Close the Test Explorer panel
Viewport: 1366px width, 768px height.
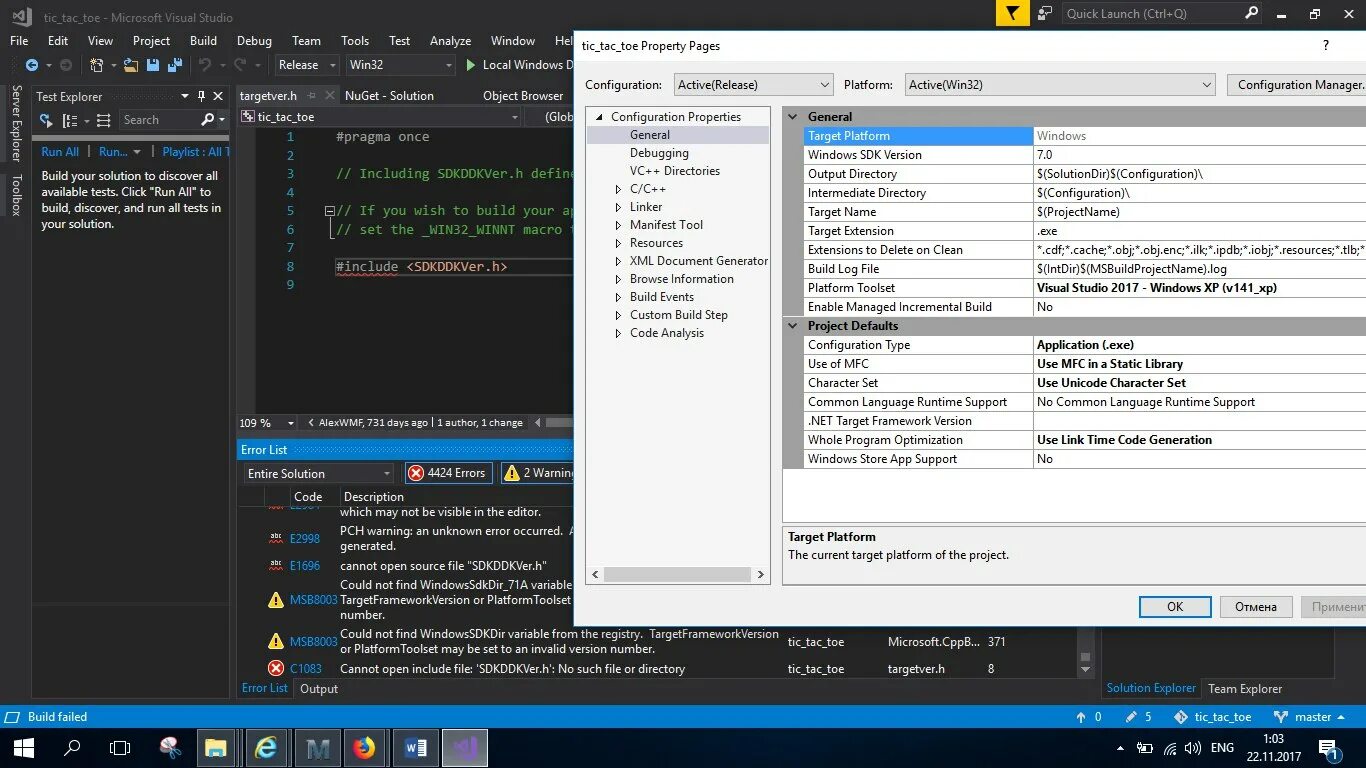coord(219,96)
